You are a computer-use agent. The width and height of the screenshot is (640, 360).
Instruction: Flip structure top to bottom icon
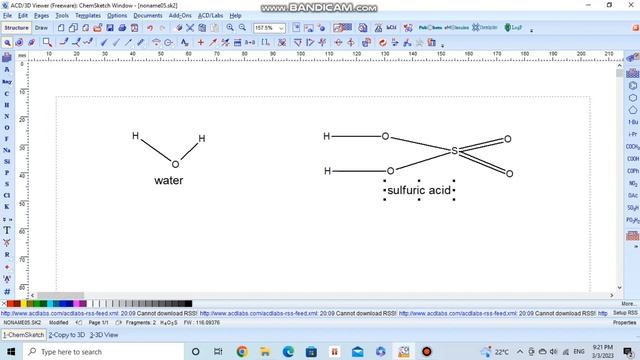pos(338,42)
